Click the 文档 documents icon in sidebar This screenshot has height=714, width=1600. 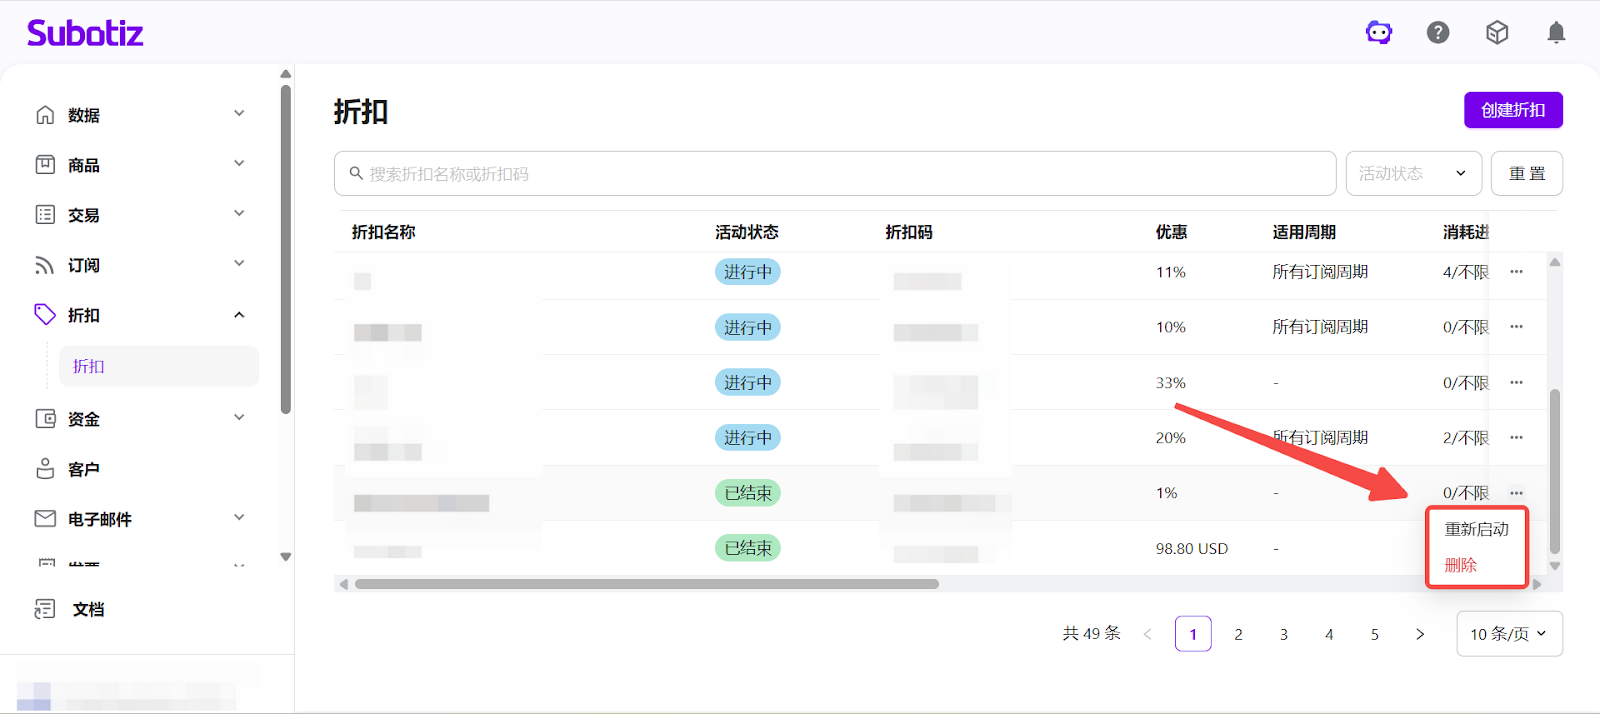(45, 609)
